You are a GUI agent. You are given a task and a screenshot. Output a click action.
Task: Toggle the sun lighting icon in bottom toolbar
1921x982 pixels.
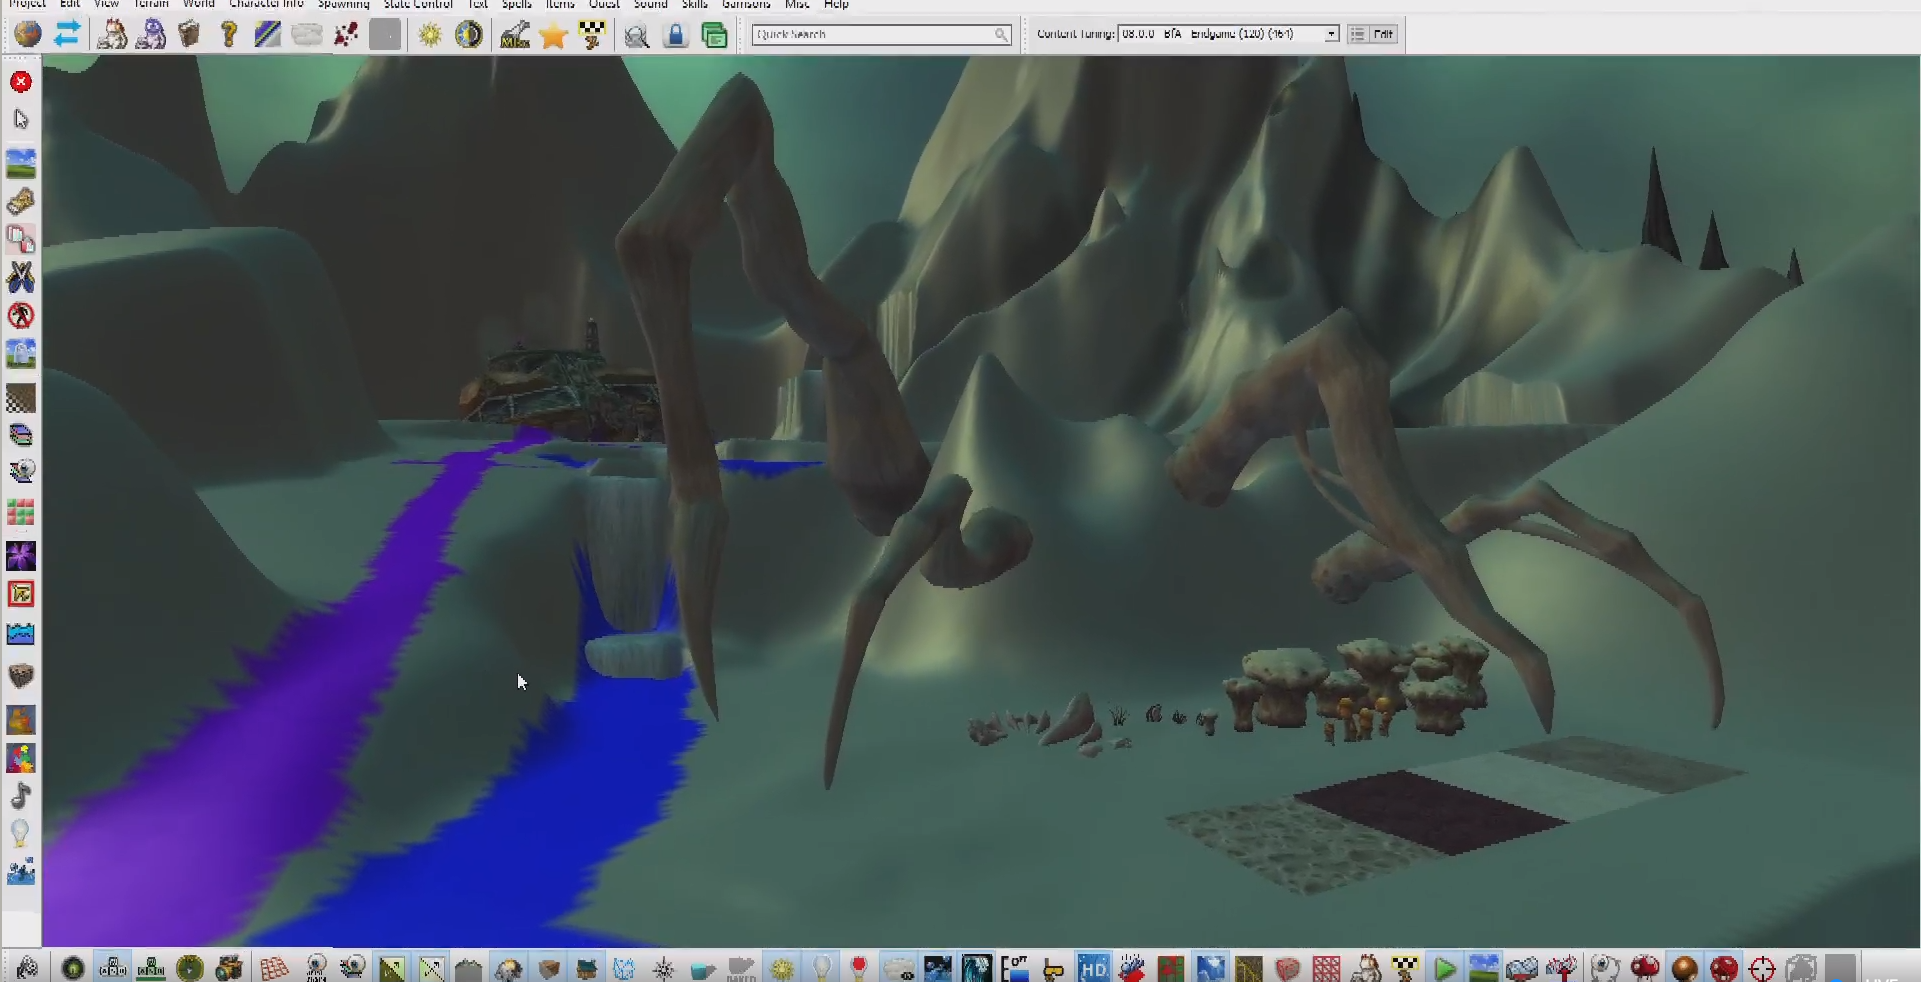782,968
